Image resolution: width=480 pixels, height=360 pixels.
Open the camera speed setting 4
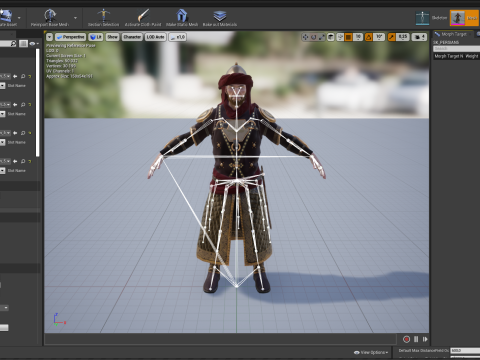419,37
